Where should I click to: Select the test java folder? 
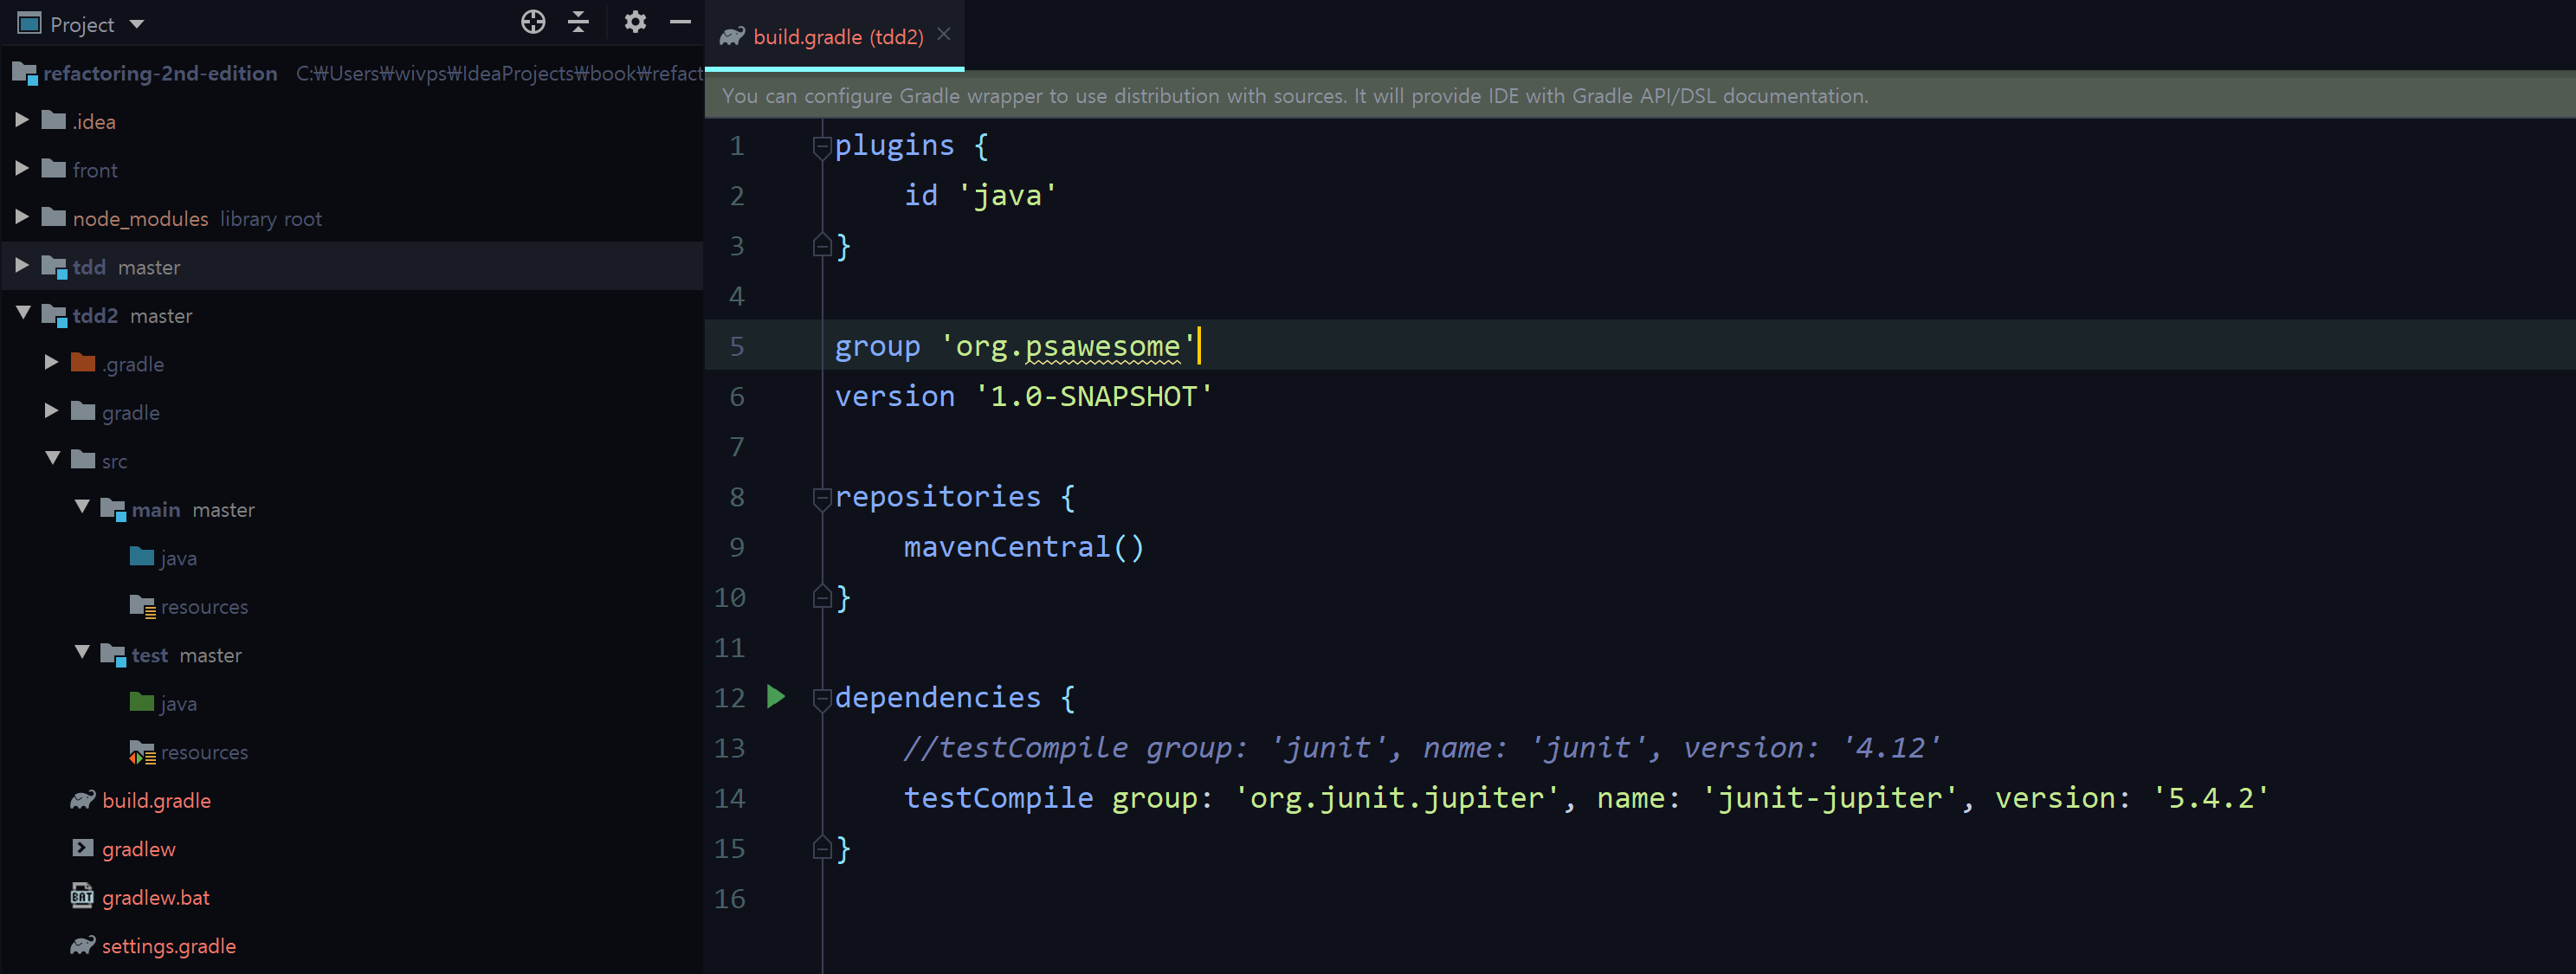178,704
